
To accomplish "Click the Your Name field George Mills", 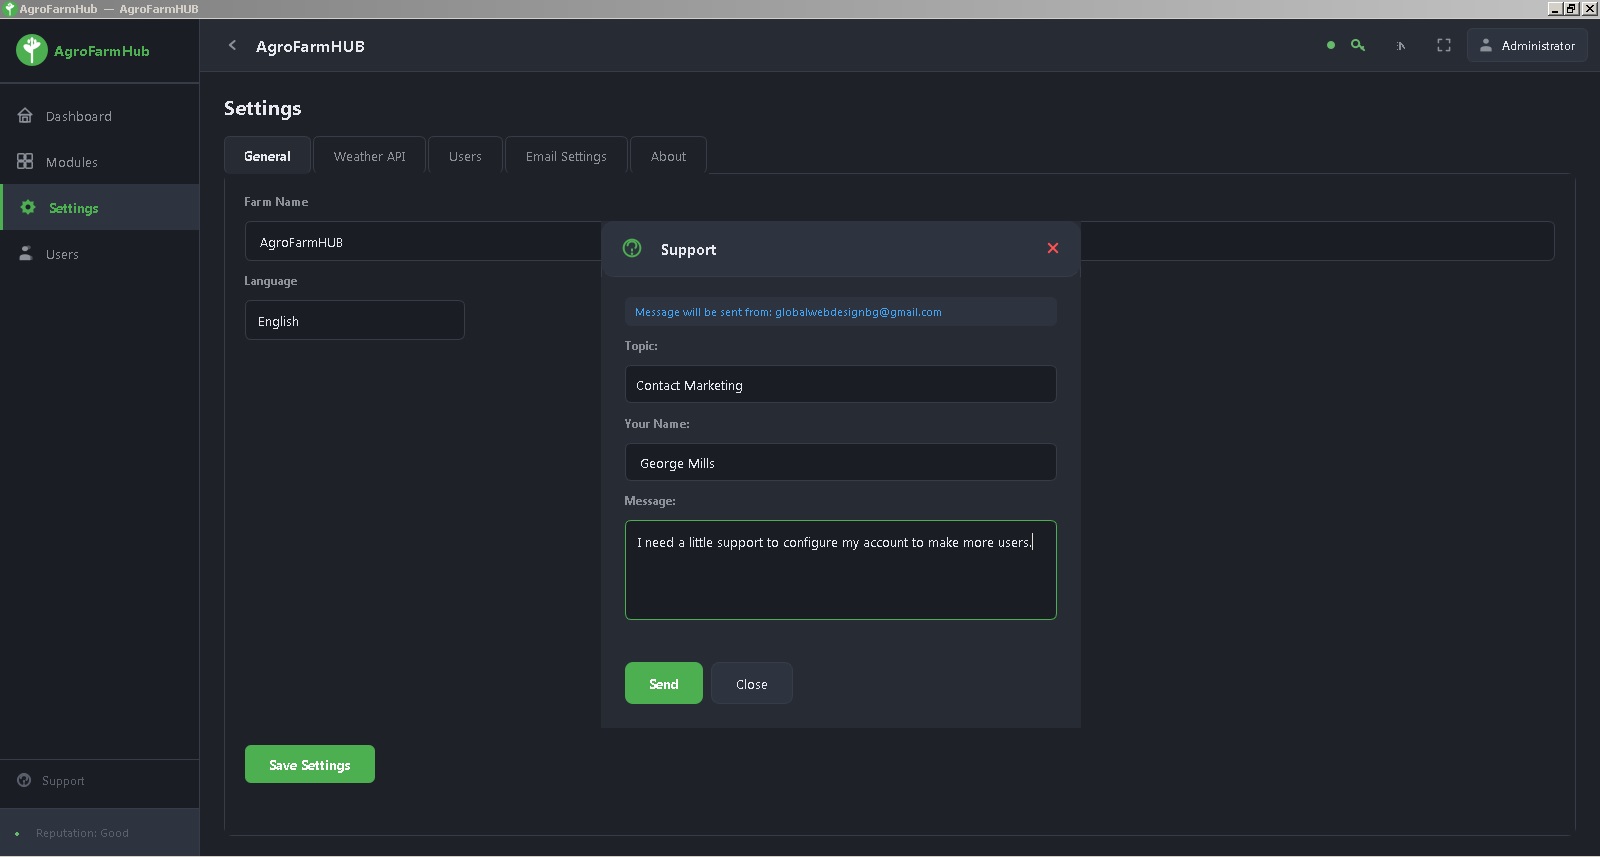I will 840,462.
